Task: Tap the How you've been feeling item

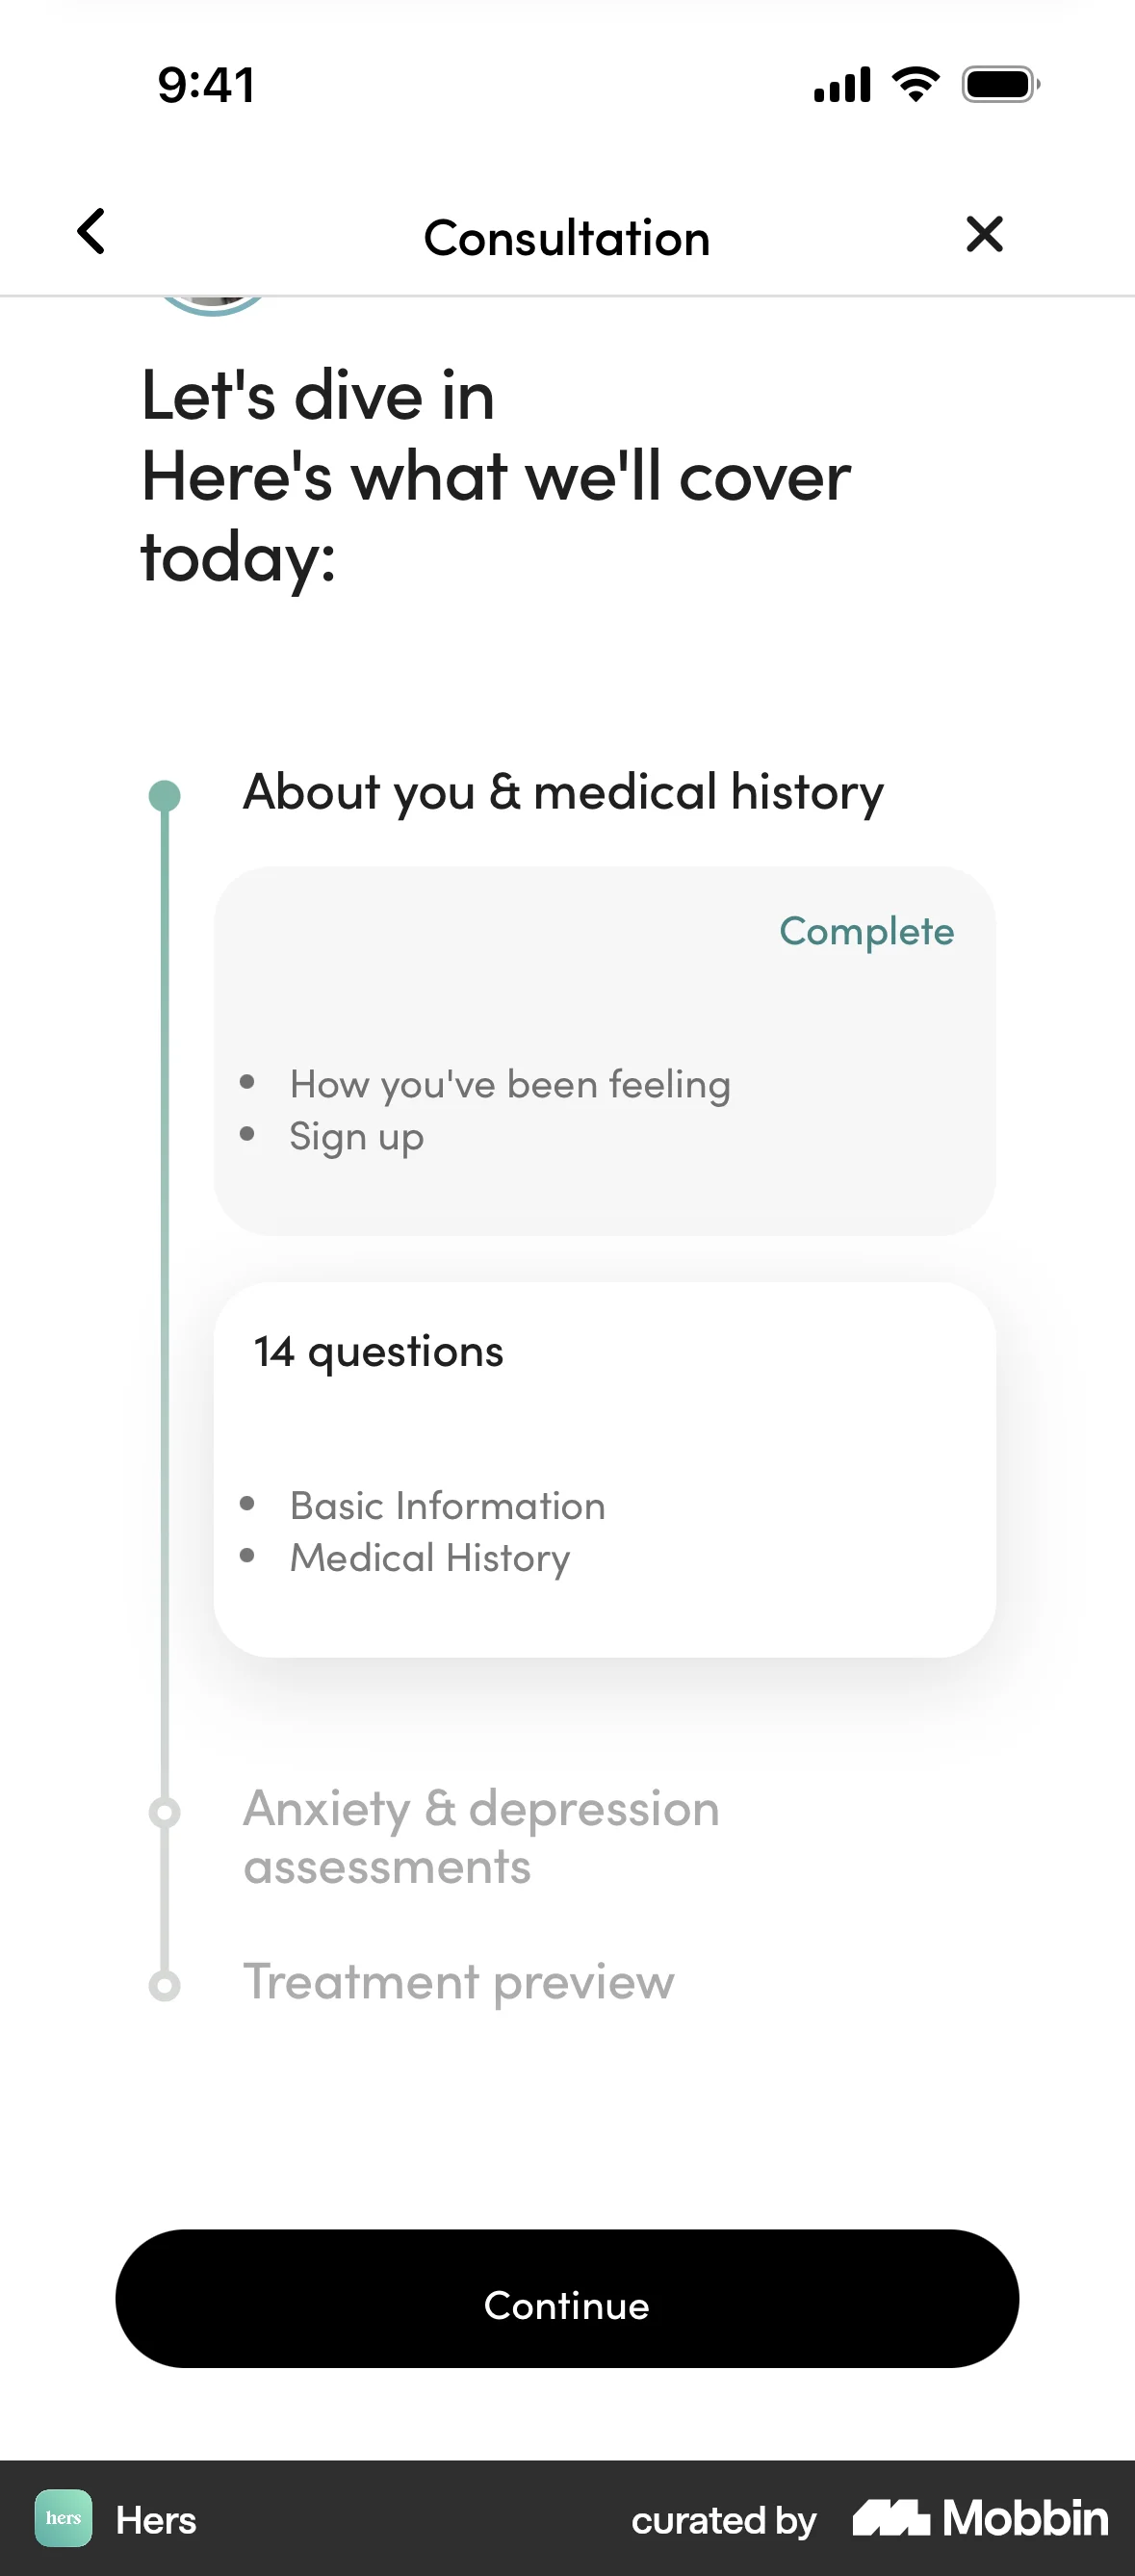Action: click(x=510, y=1085)
